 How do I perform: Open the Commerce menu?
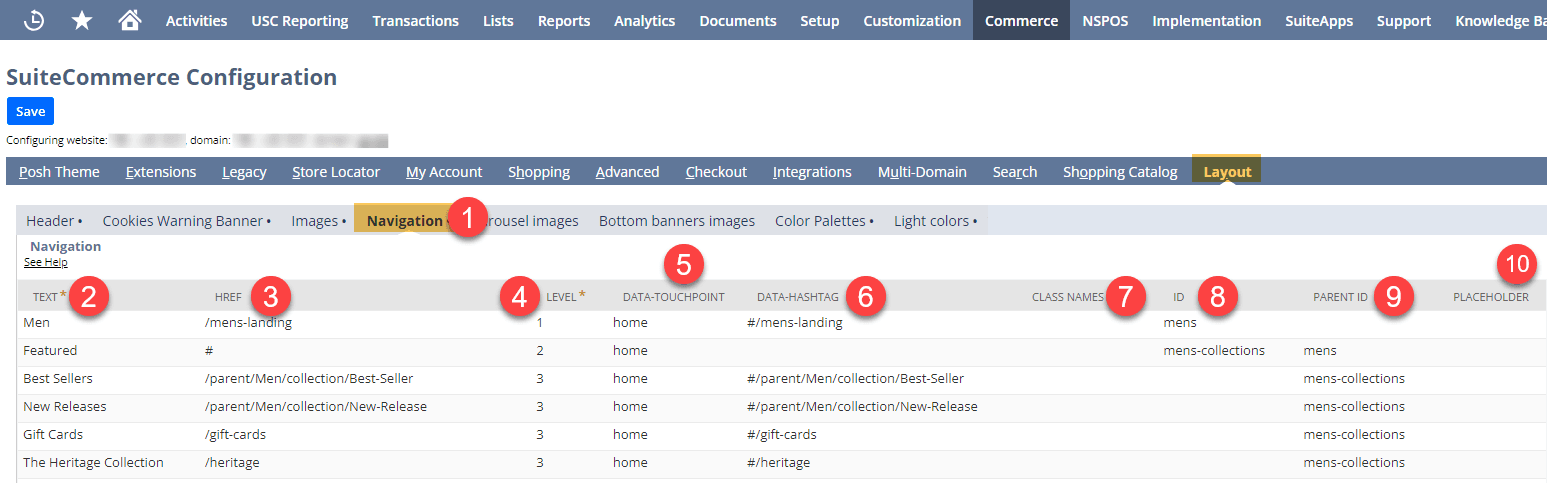pyautogui.click(x=1021, y=20)
